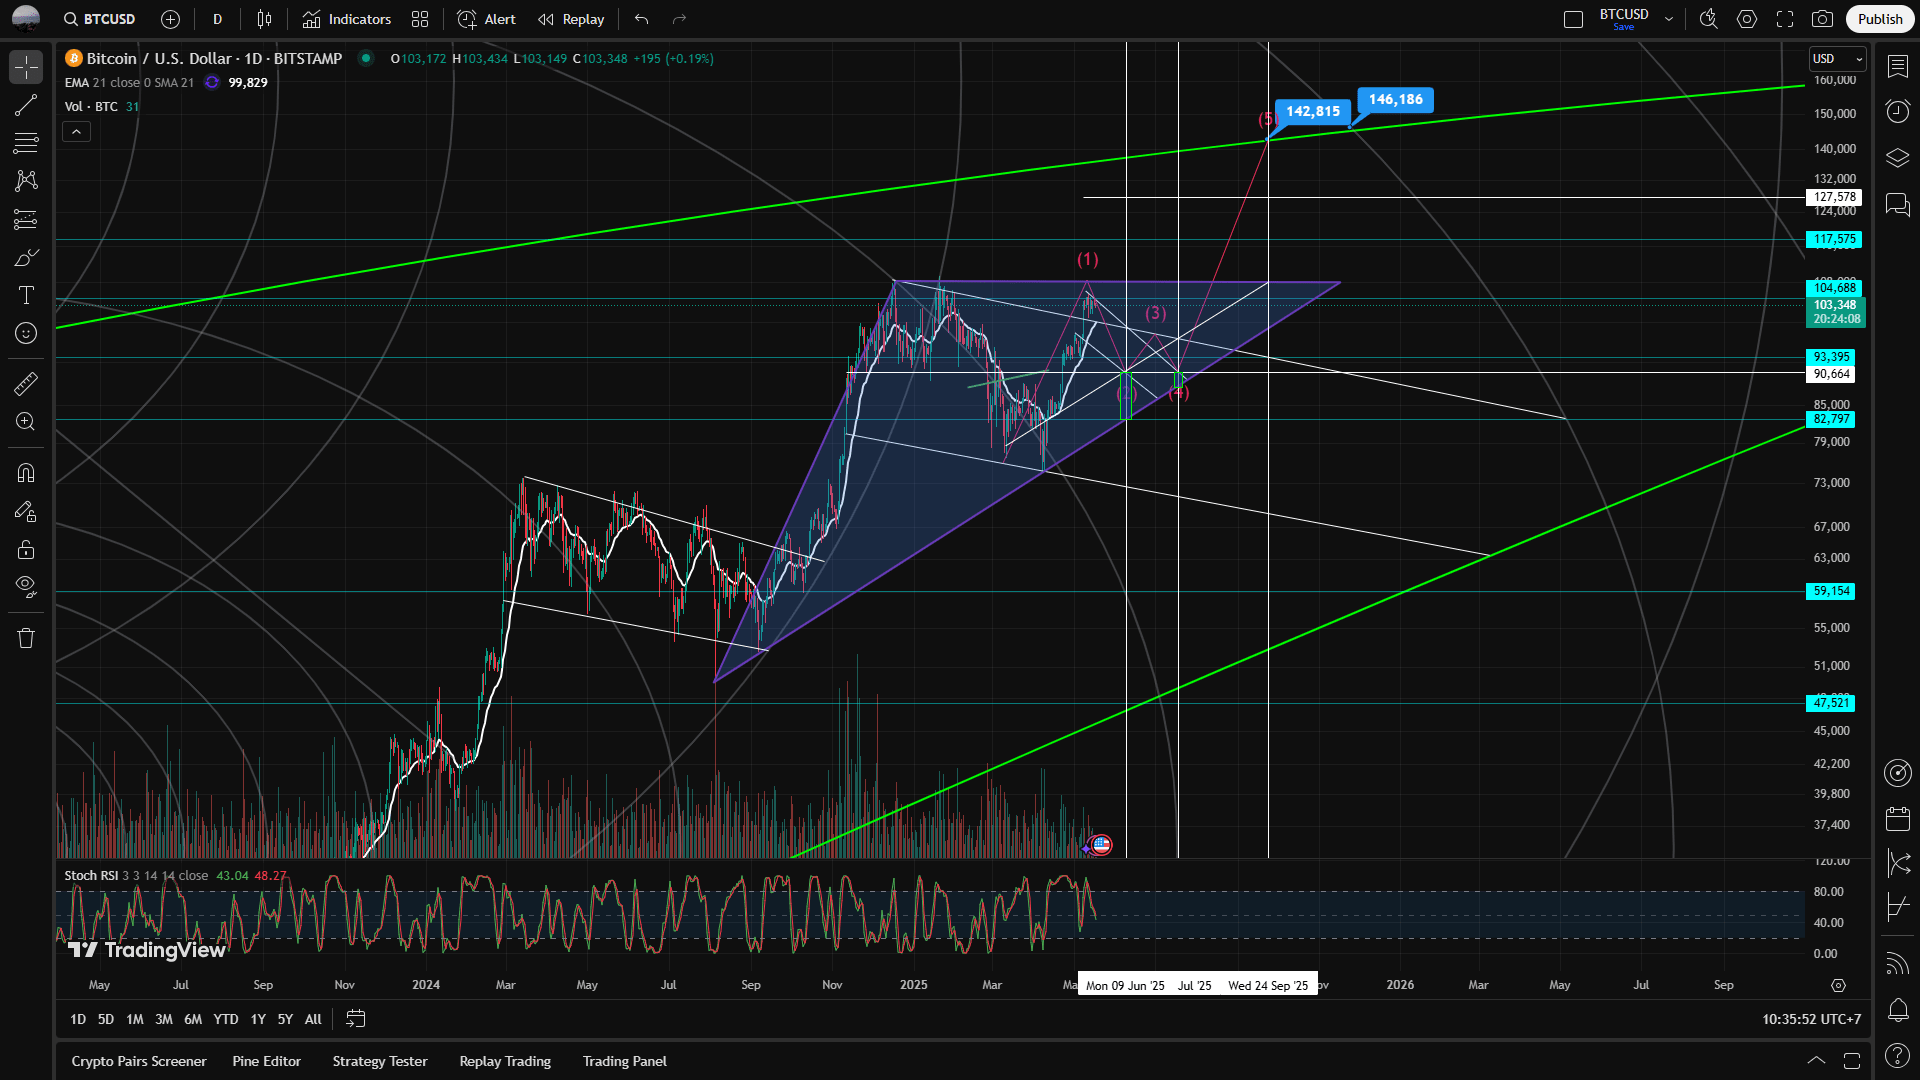The height and width of the screenshot is (1080, 1920).
Task: Select the brush drawing tool
Action: click(26, 257)
